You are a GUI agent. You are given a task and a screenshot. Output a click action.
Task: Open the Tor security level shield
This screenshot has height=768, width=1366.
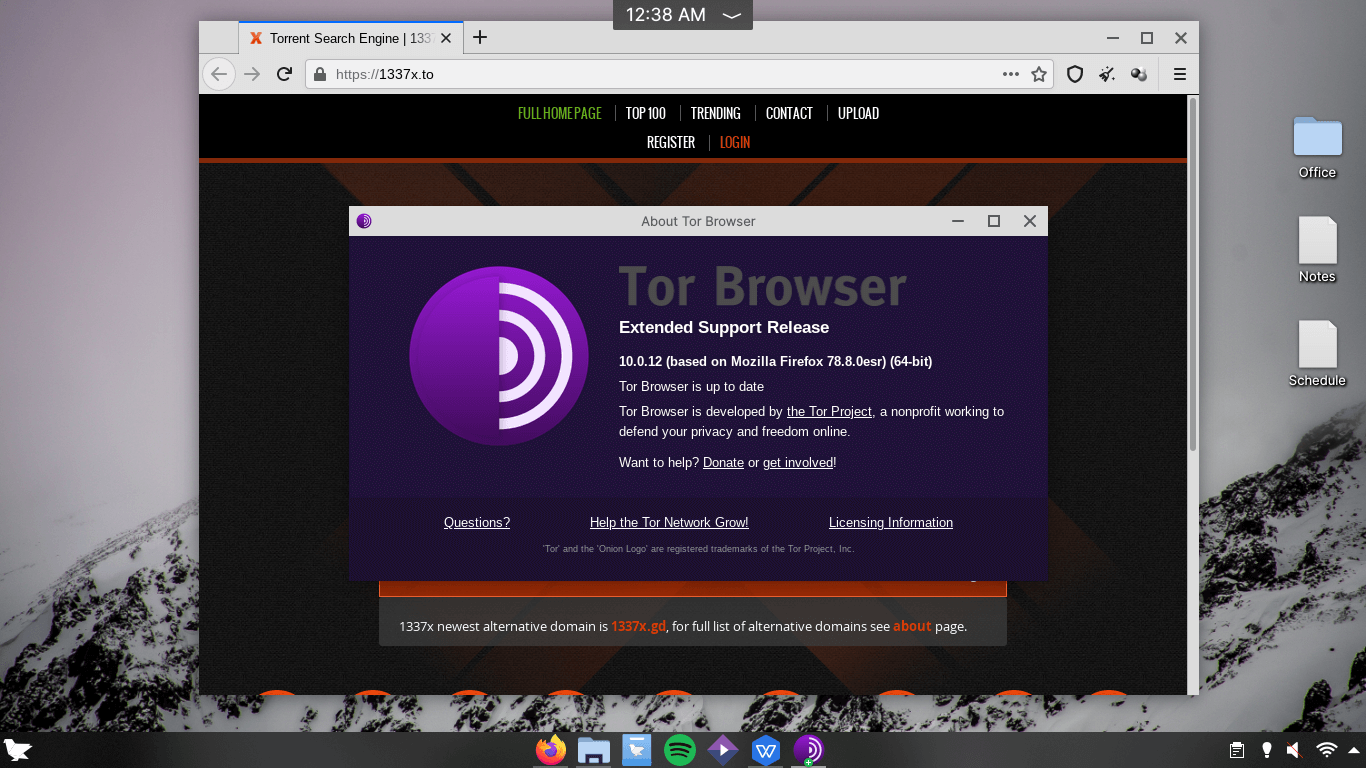tap(1075, 74)
